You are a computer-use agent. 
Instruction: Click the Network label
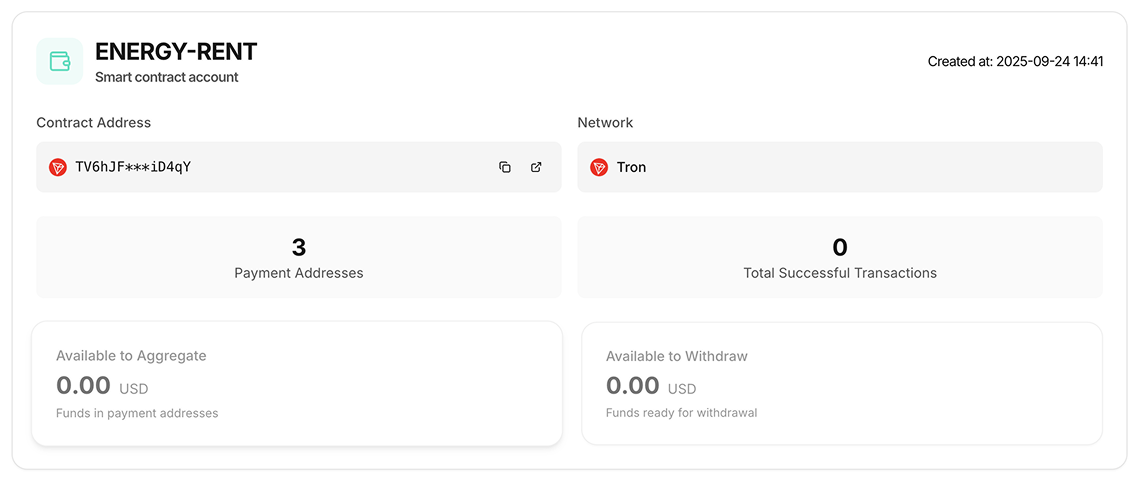click(605, 123)
